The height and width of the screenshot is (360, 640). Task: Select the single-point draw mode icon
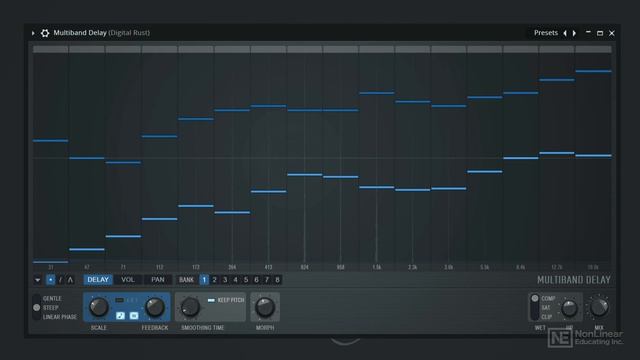[50, 280]
